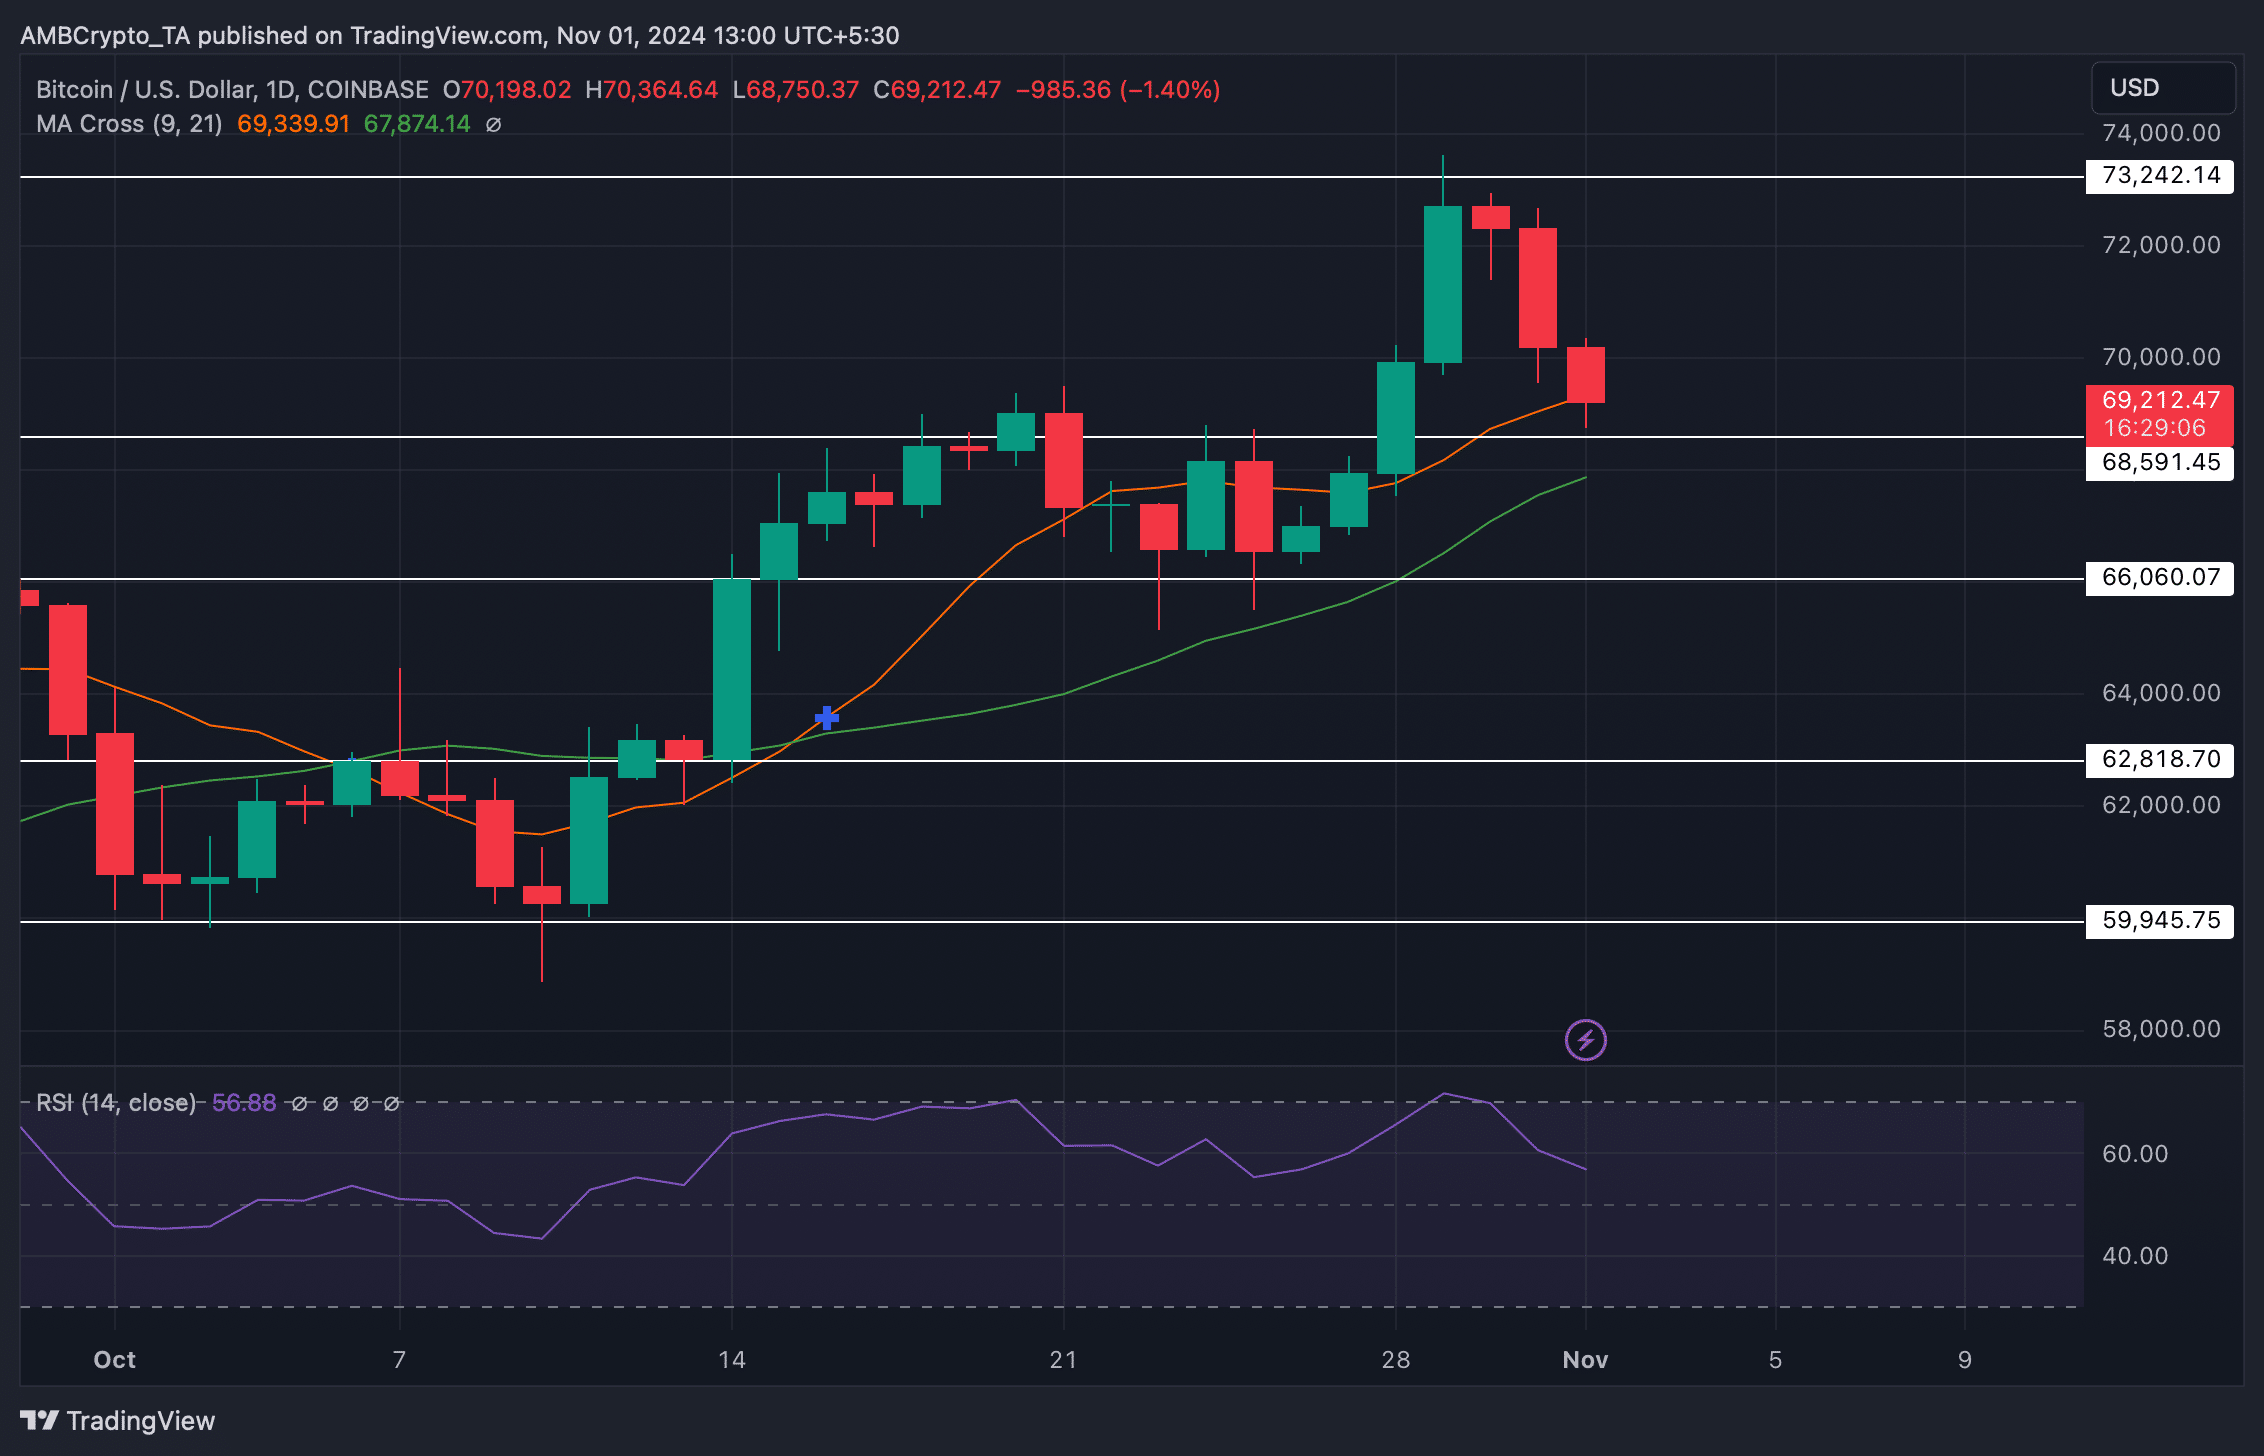Click the orange MA value 69,339.91

tap(294, 125)
